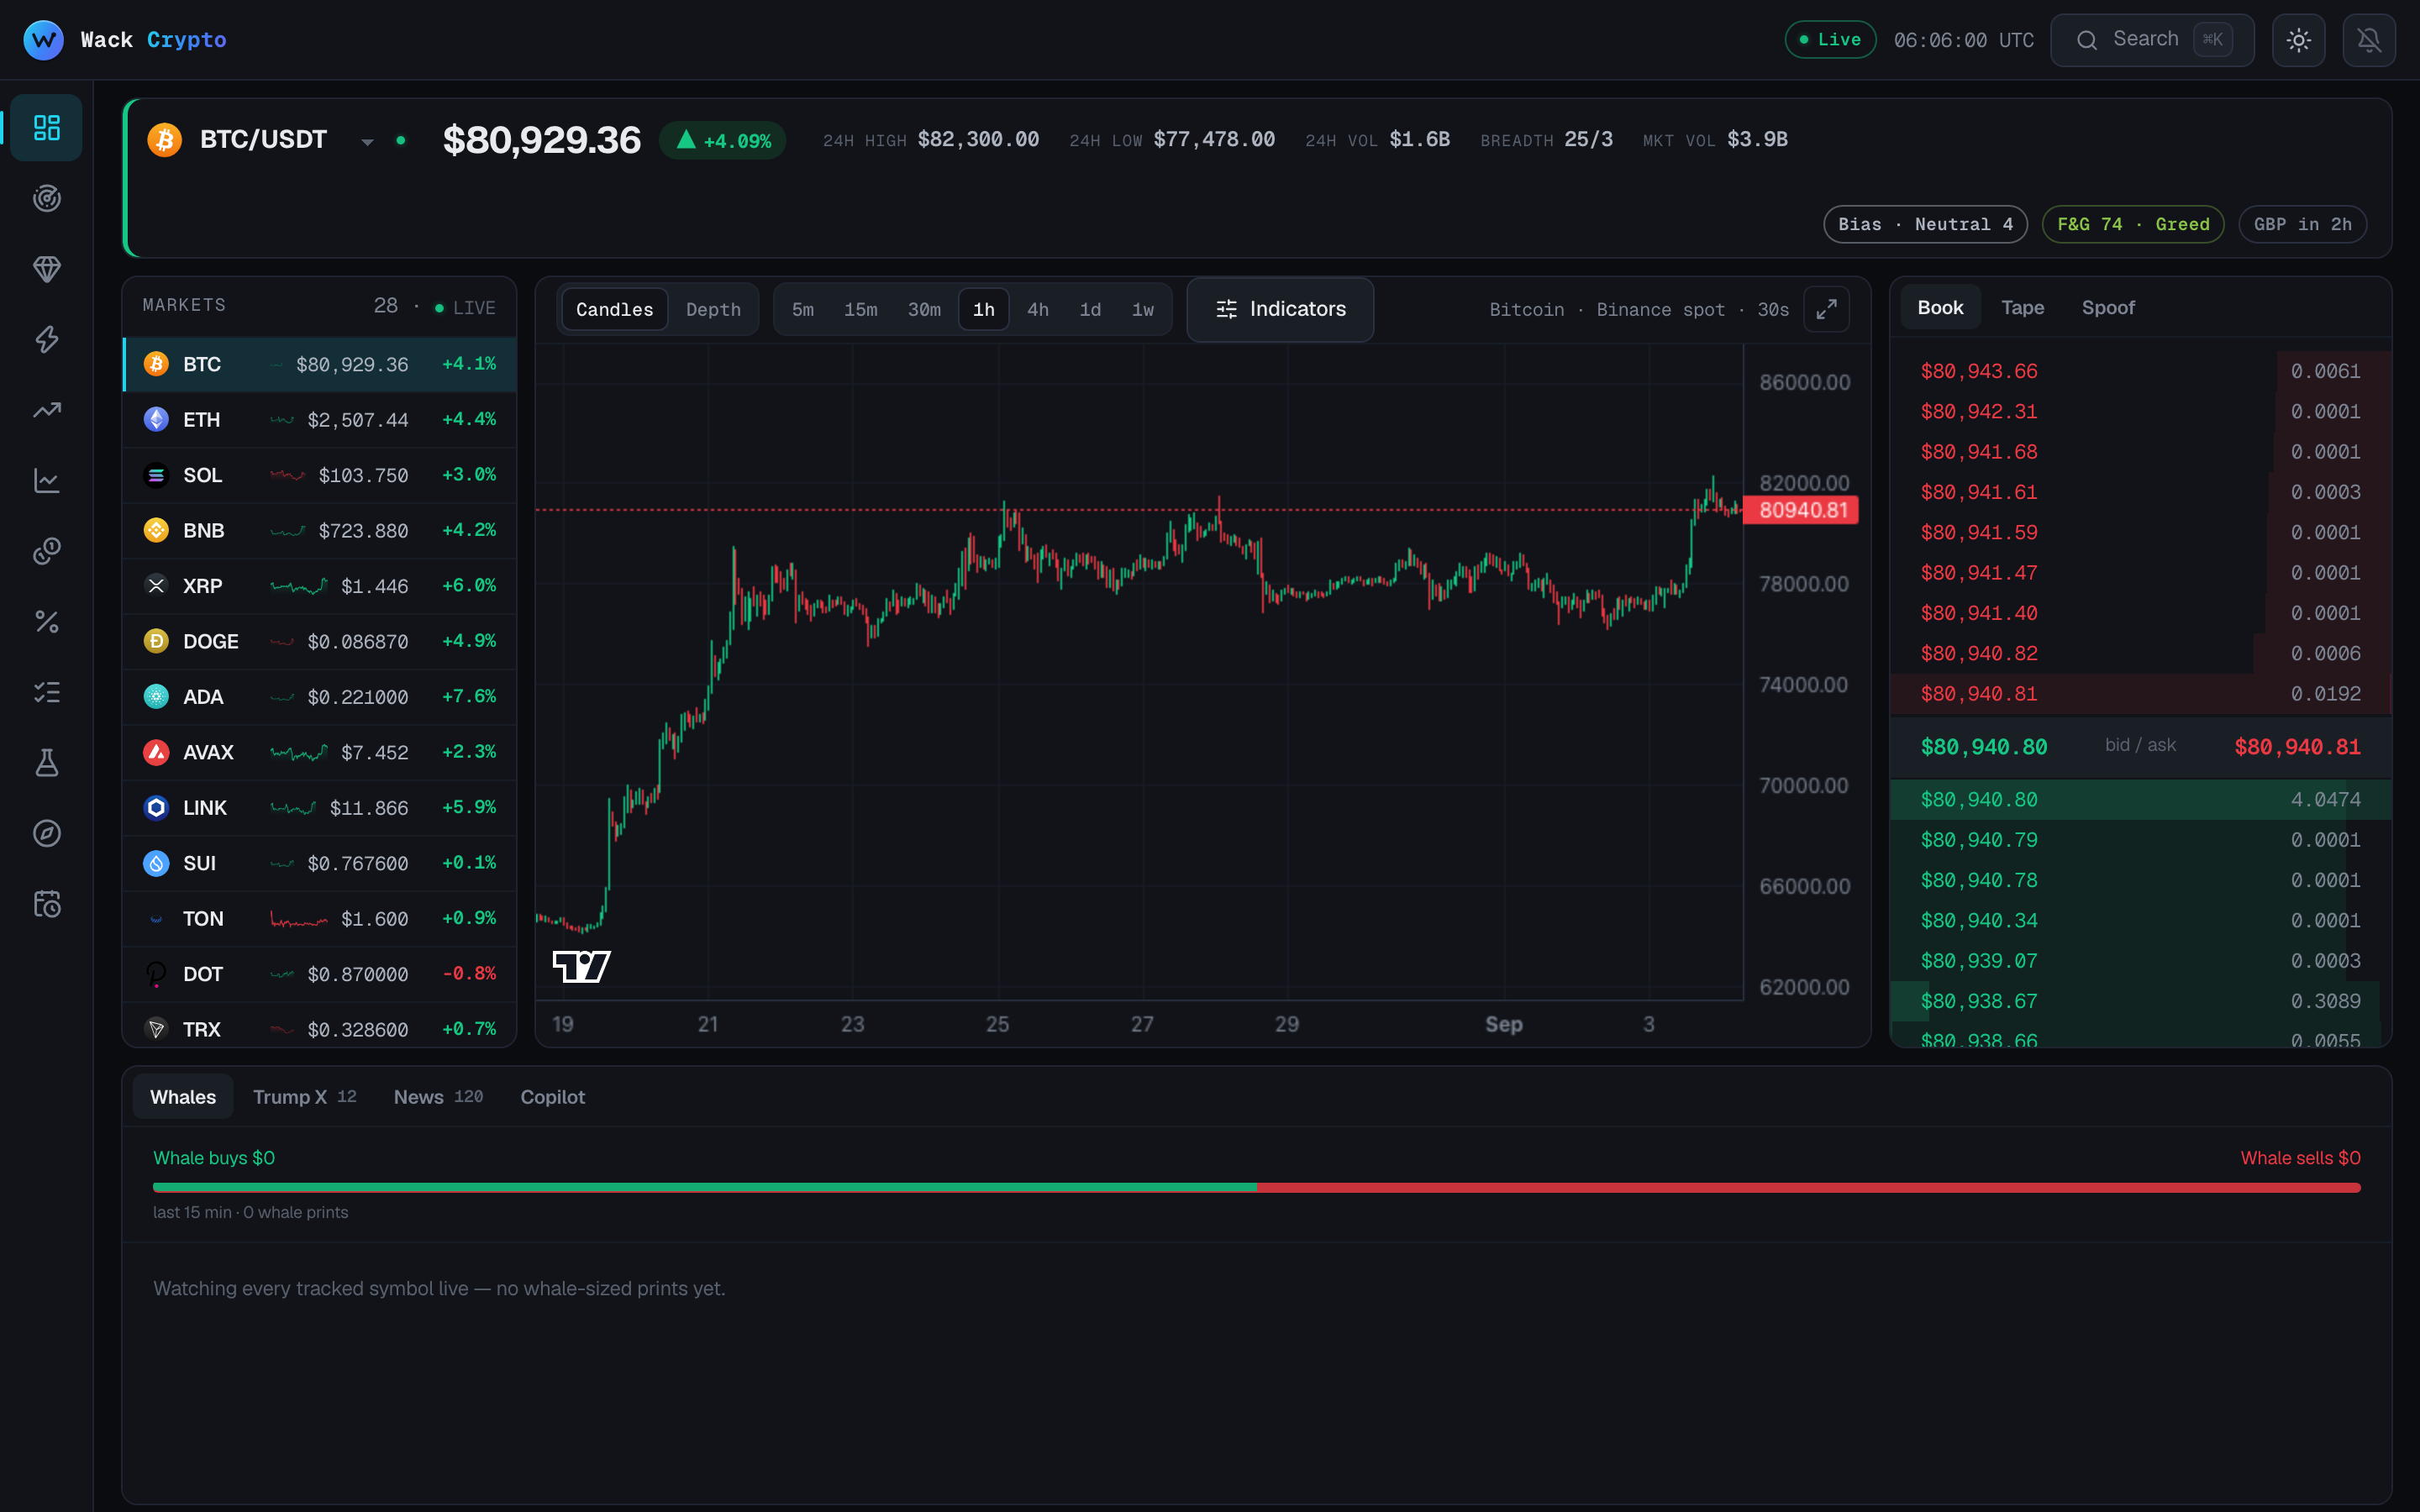Open the trending-up arrow sidebar icon

tap(47, 410)
